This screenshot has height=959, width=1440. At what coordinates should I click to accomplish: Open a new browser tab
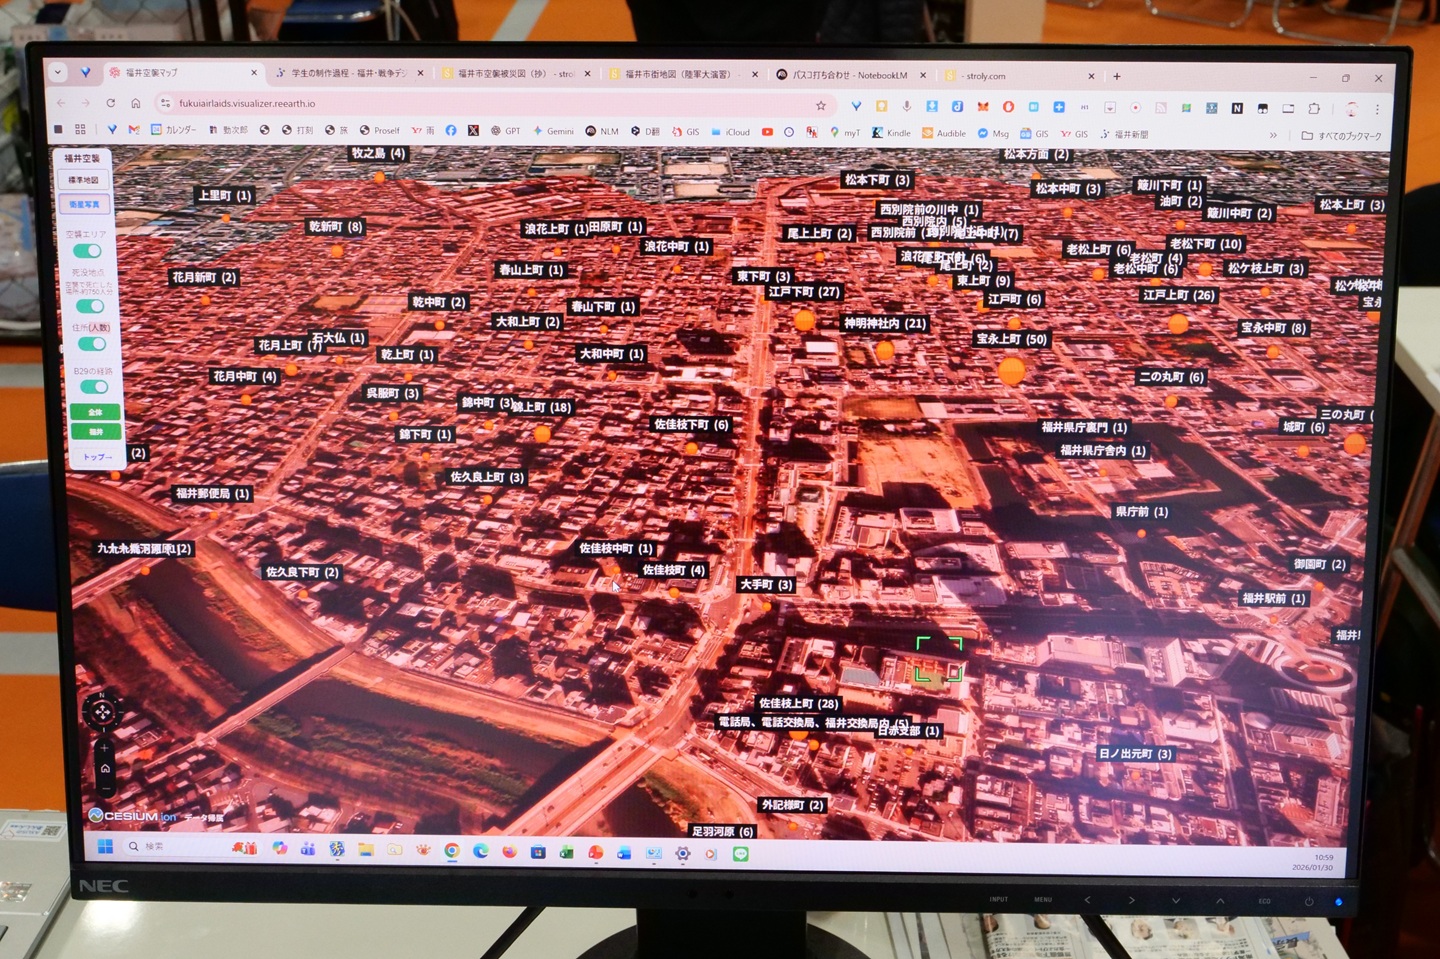pyautogui.click(x=1117, y=76)
